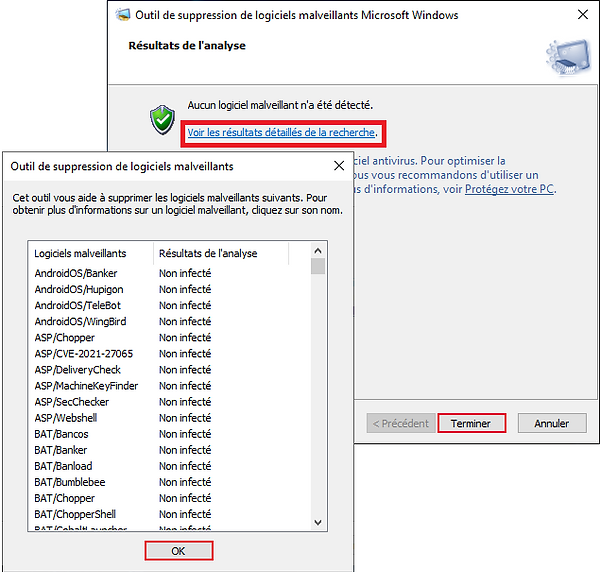Click the malware list scrollbar thumb
The height and width of the screenshot is (572, 600).
[x=318, y=266]
